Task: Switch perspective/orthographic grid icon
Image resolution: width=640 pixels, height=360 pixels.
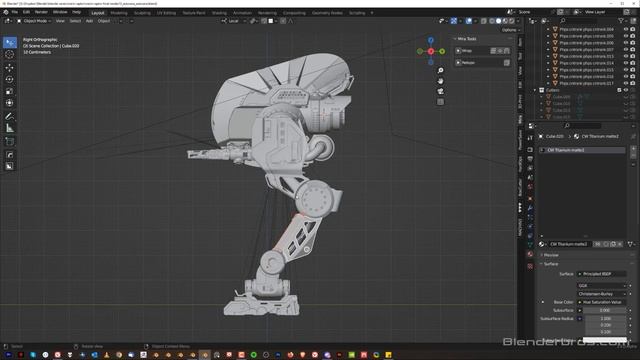Action: pyautogui.click(x=440, y=102)
